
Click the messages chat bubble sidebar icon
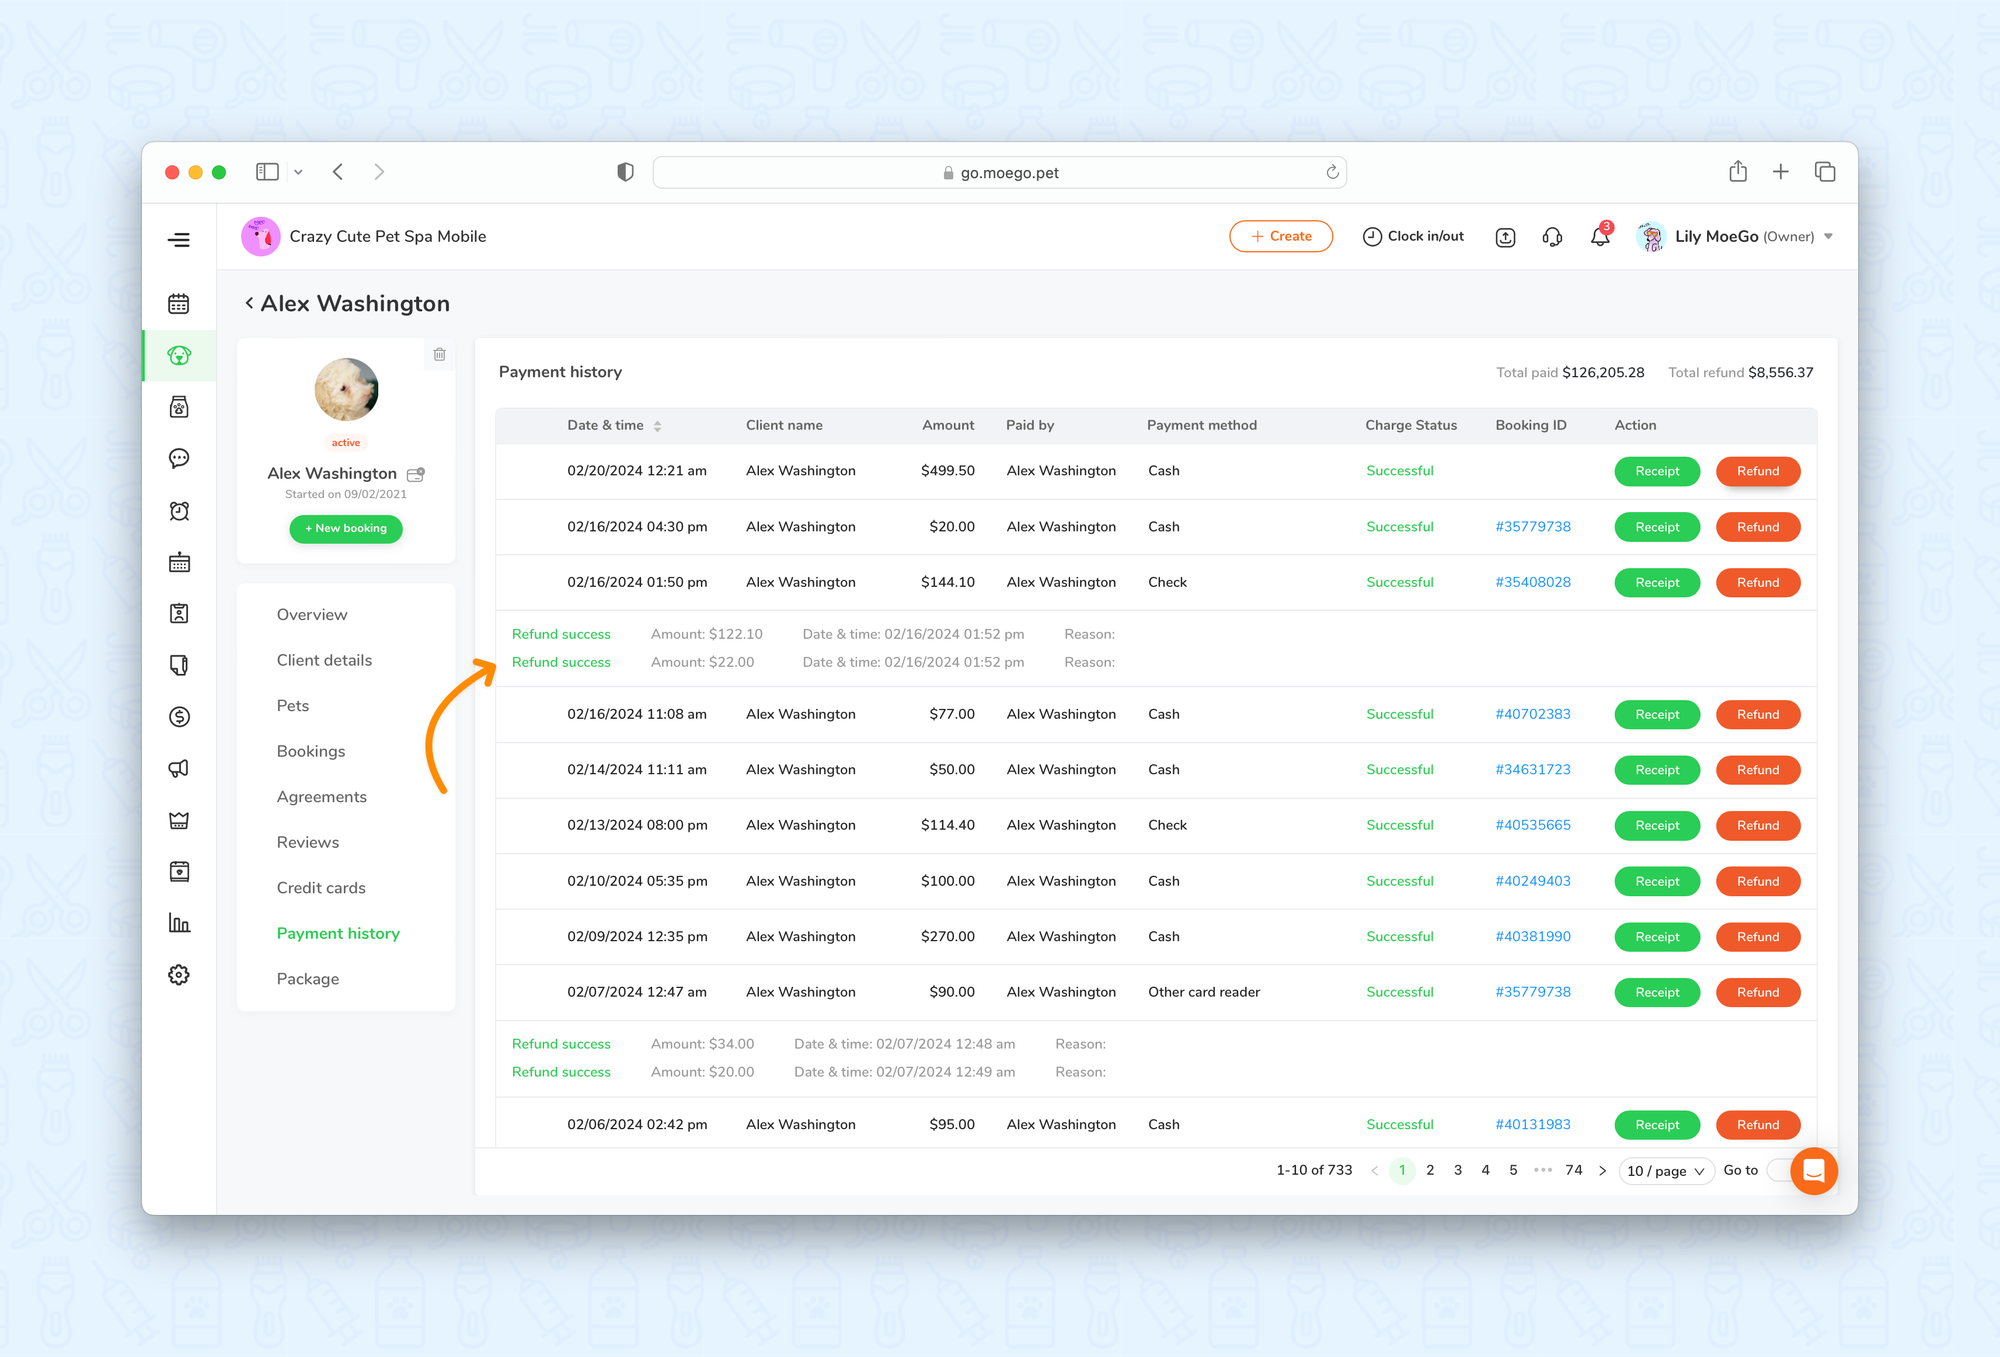tap(179, 459)
